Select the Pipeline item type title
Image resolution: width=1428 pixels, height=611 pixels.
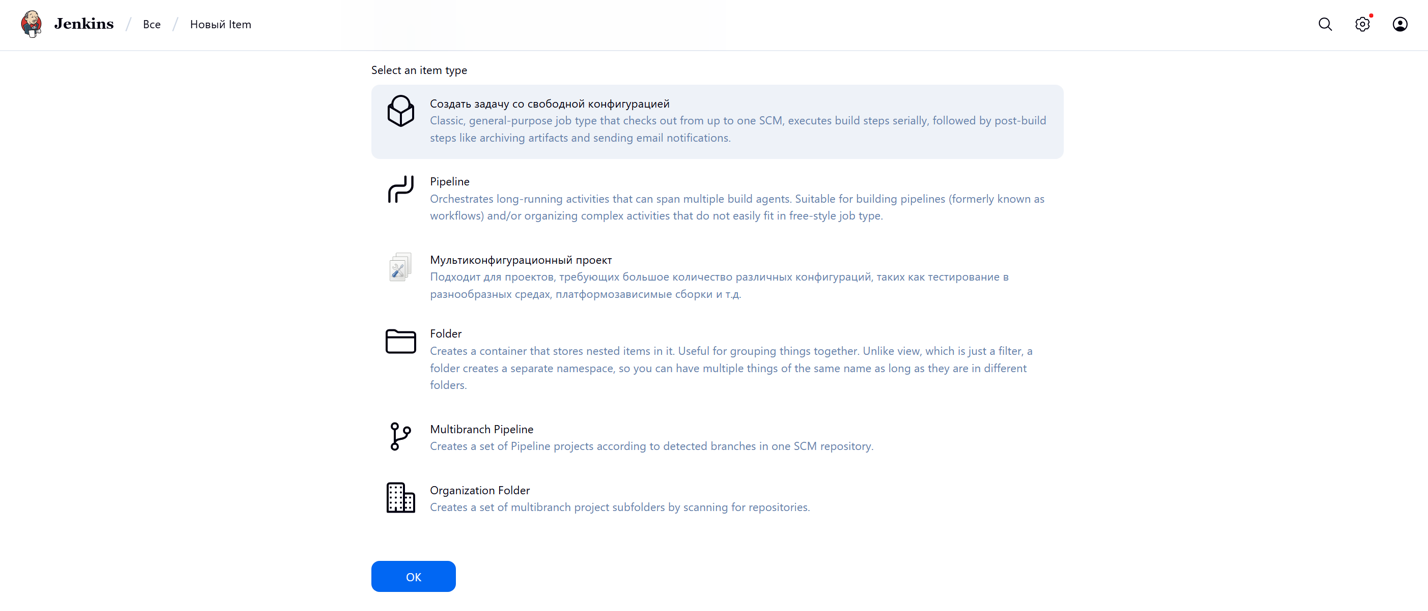pos(449,182)
